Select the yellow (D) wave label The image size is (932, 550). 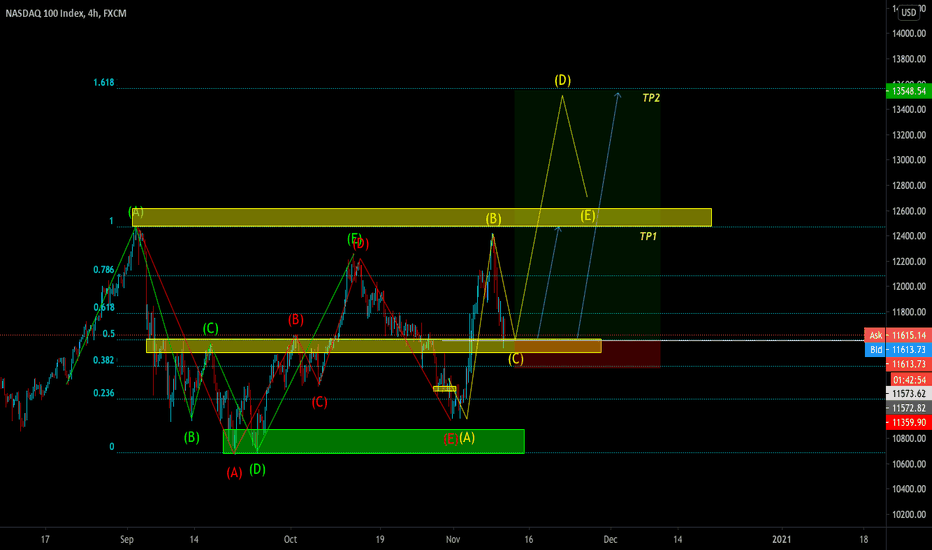point(562,80)
